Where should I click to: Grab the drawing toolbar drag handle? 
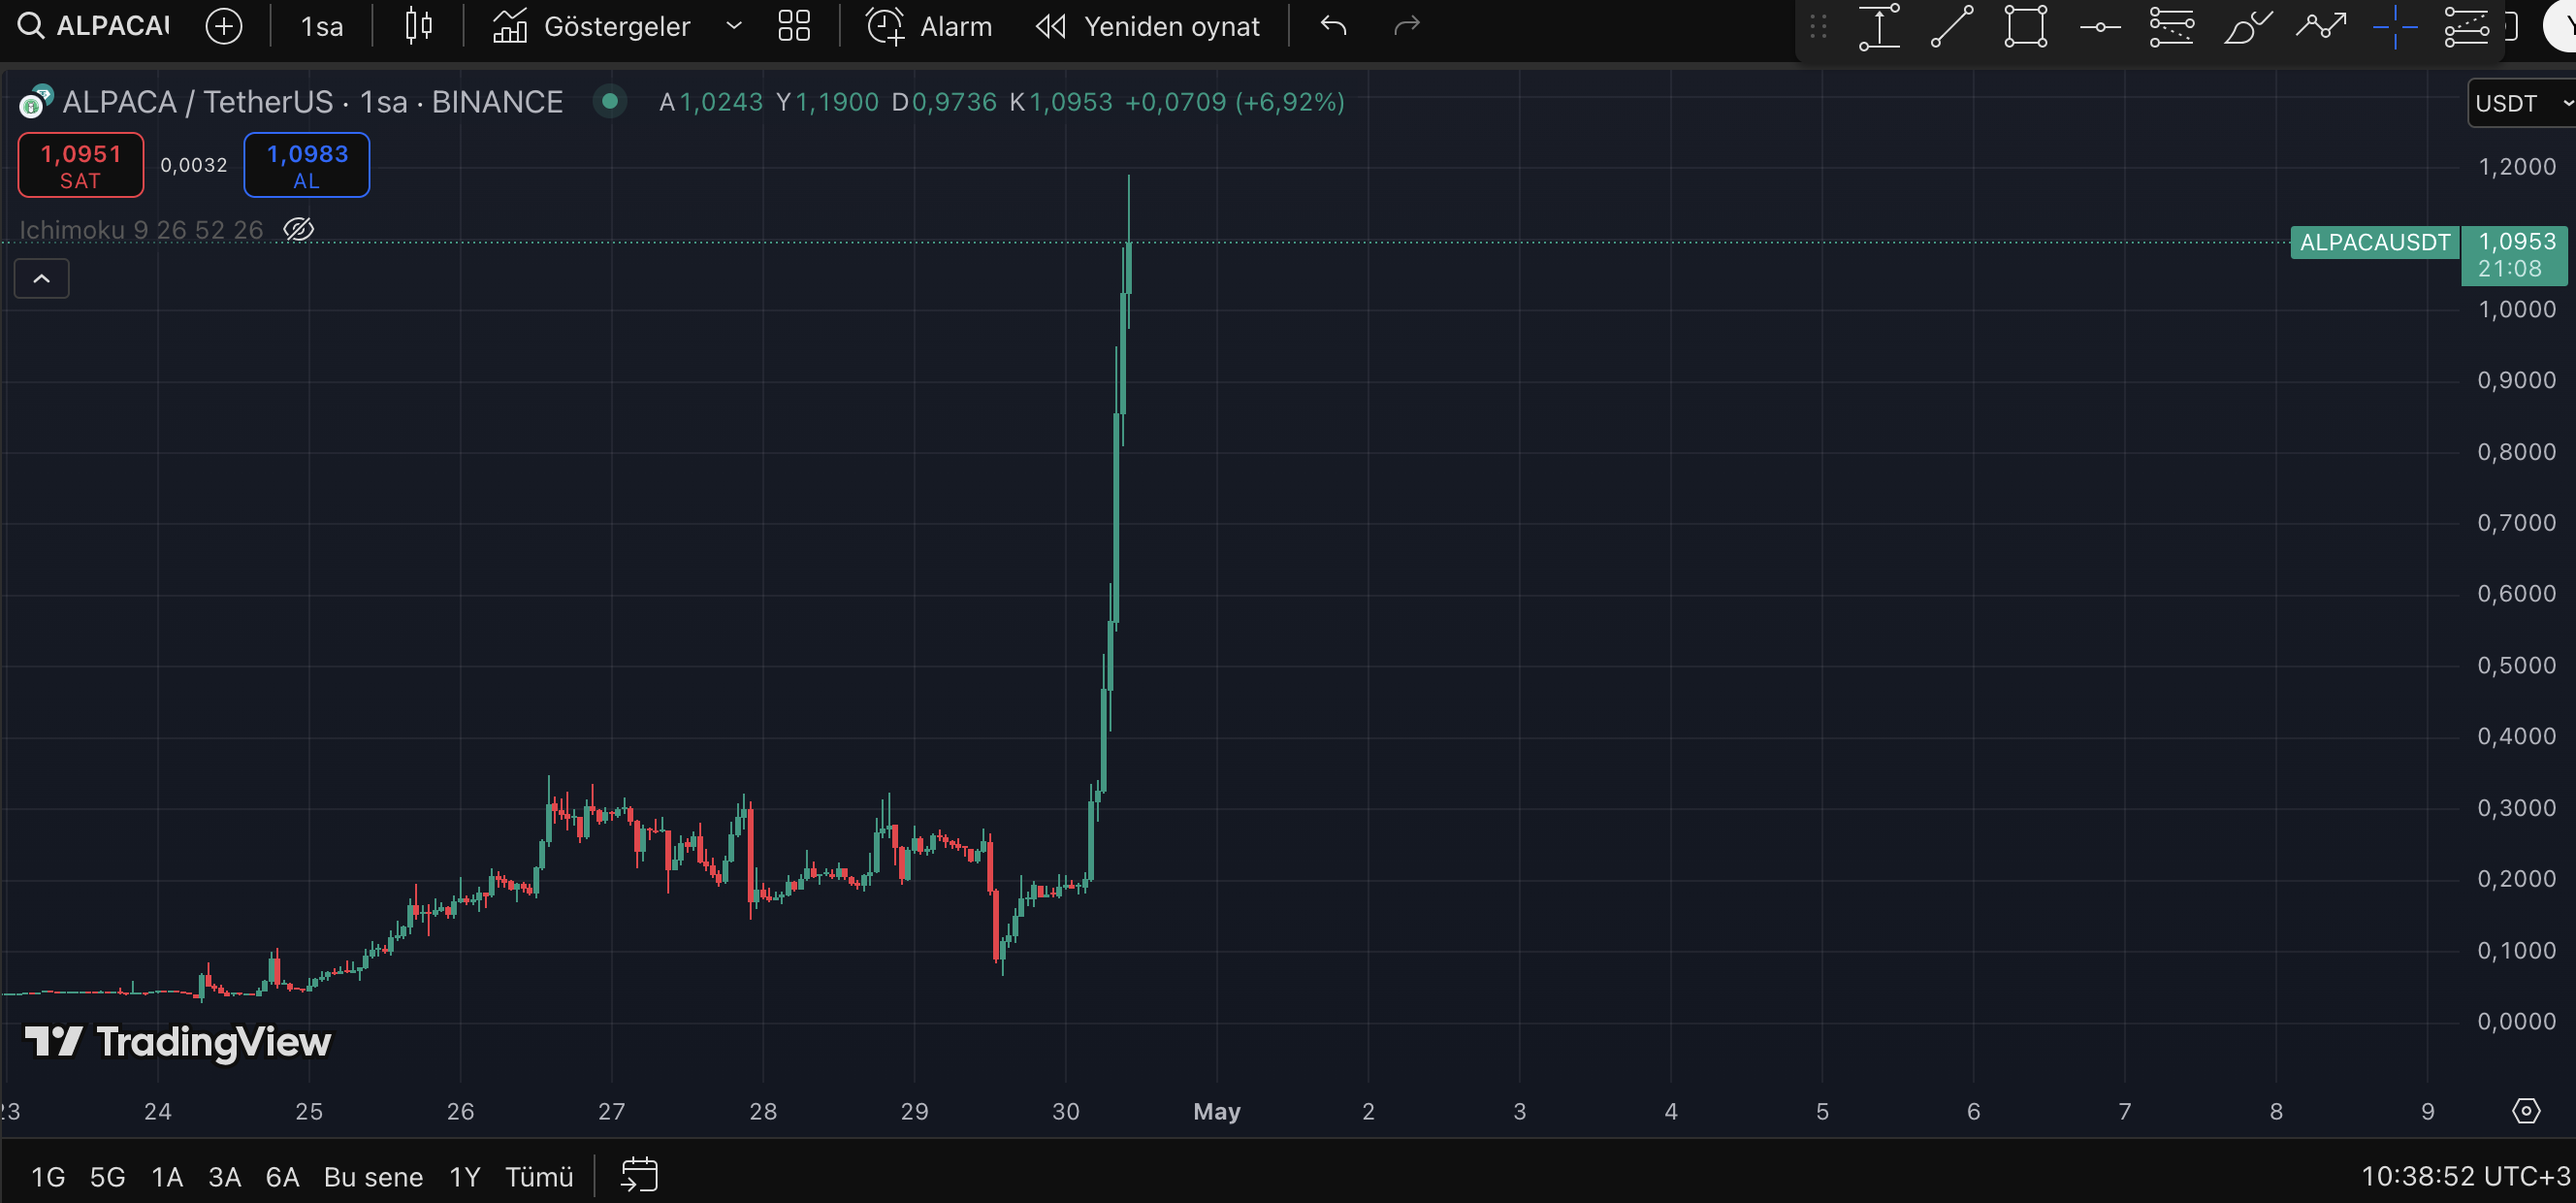coord(1818,27)
